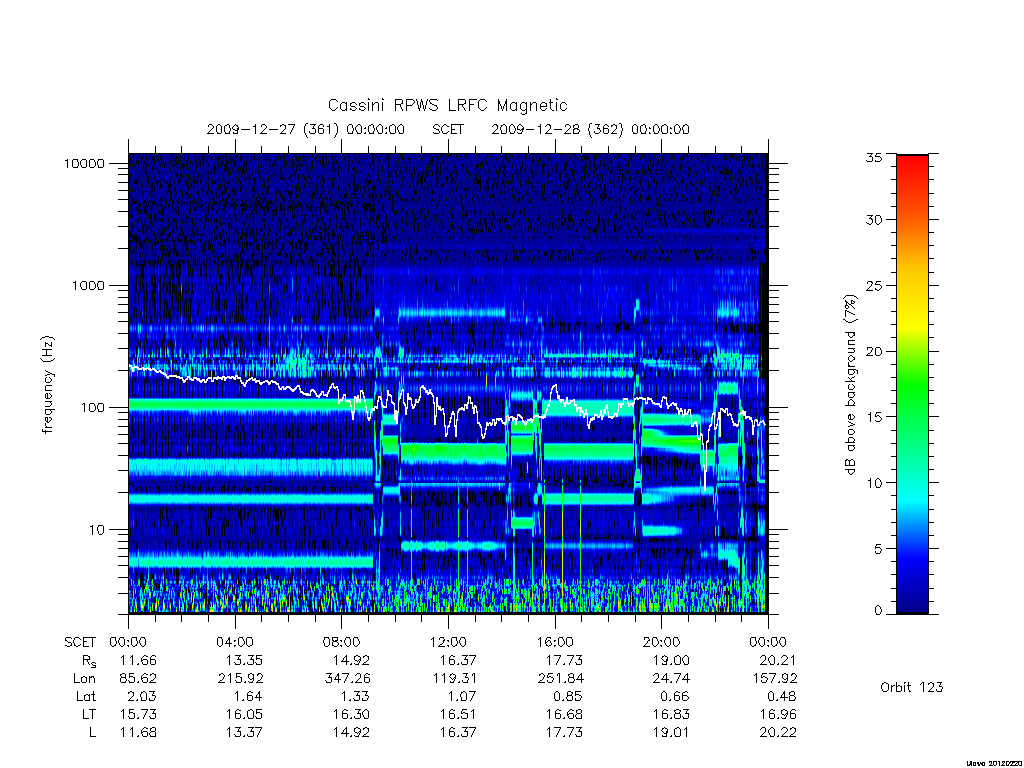Click the 'LT' row label
Image resolution: width=1024 pixels, height=768 pixels.
[x=89, y=714]
